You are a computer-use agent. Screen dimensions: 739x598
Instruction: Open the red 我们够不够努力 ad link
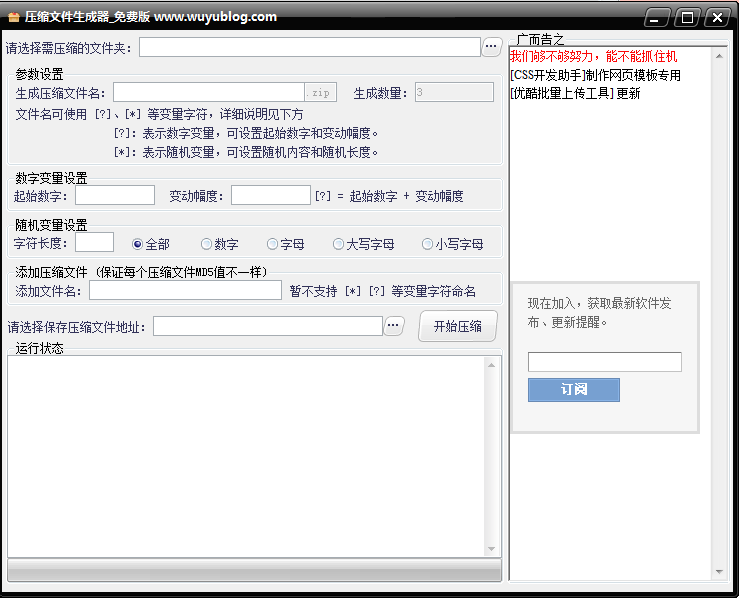tap(593, 57)
